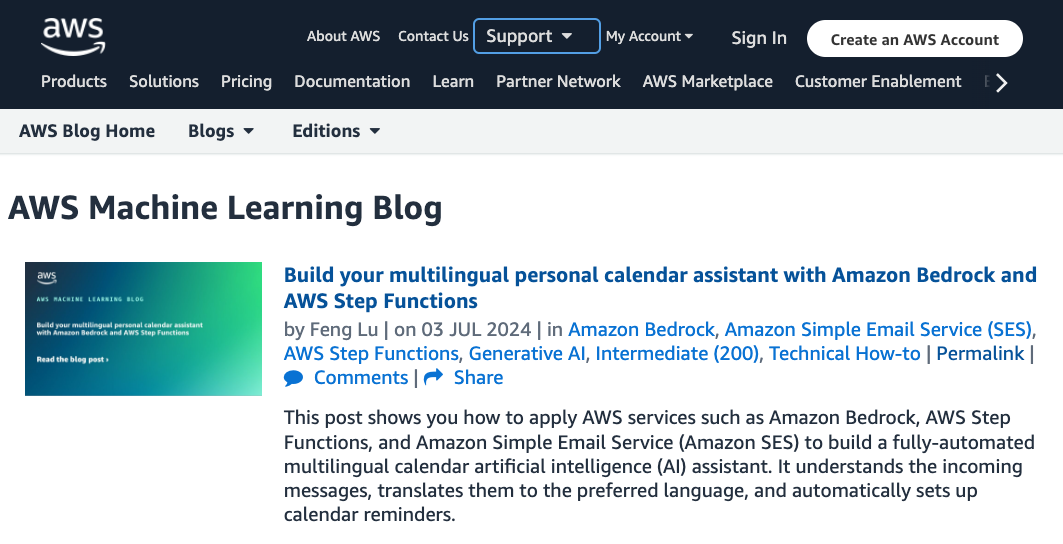The height and width of the screenshot is (544, 1063).
Task: Click the Comments speech bubble icon
Action: [x=293, y=378]
